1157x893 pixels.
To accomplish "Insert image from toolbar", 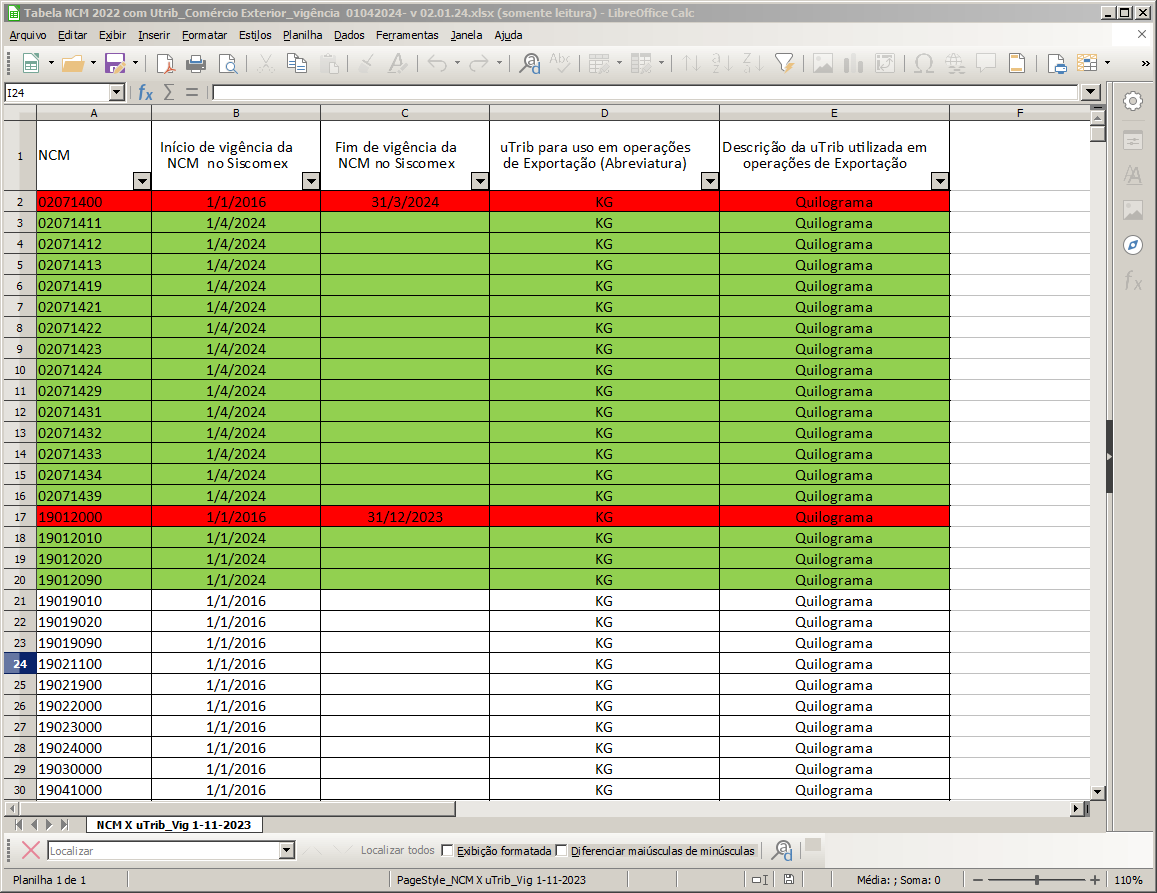I will point(823,63).
